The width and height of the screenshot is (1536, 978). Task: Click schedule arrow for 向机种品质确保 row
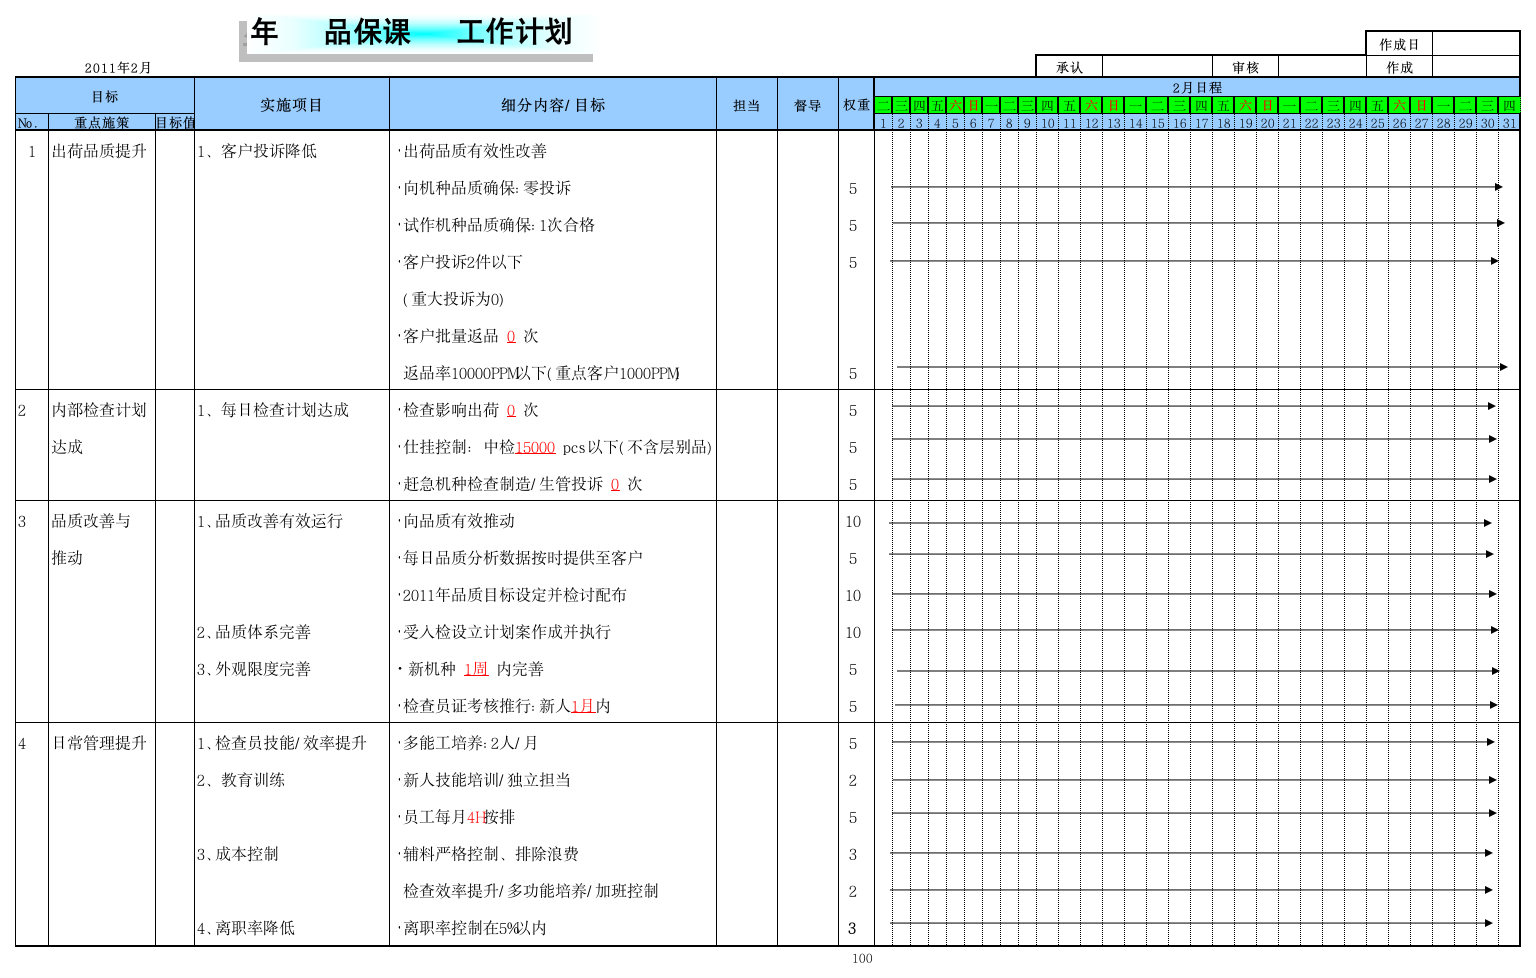tap(1197, 187)
